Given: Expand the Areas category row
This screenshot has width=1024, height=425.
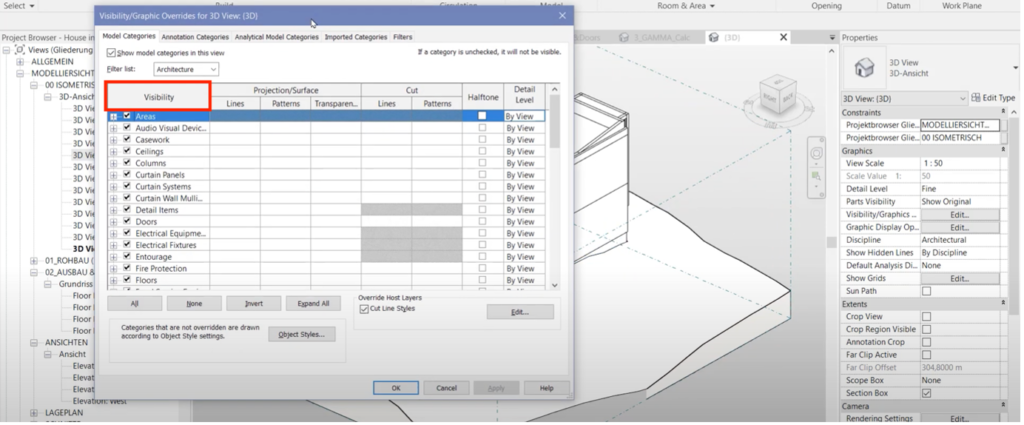Looking at the screenshot, I should click(x=114, y=116).
